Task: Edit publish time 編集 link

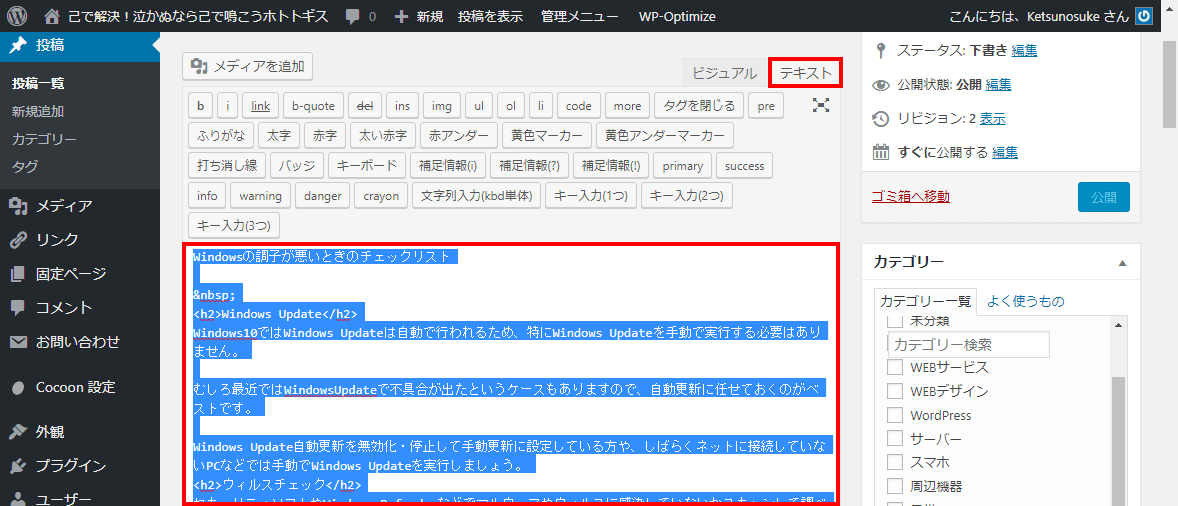Action: click(x=1005, y=152)
